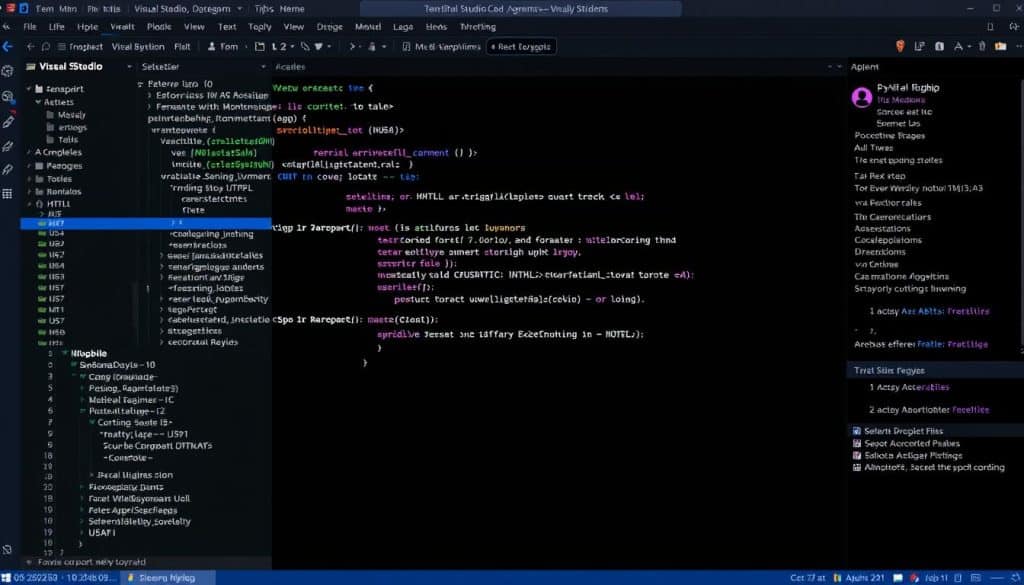Click the purple user avatar in the right panel

tap(862, 97)
